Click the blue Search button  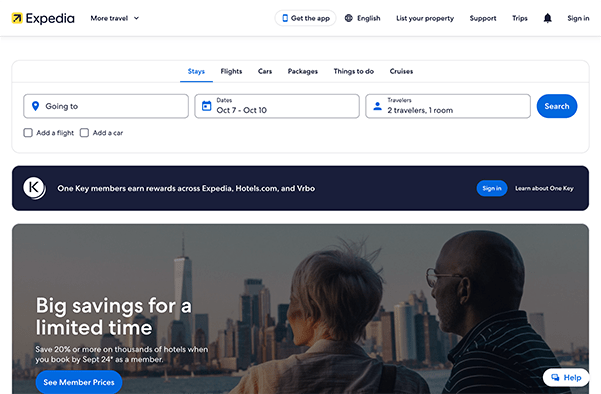[557, 106]
